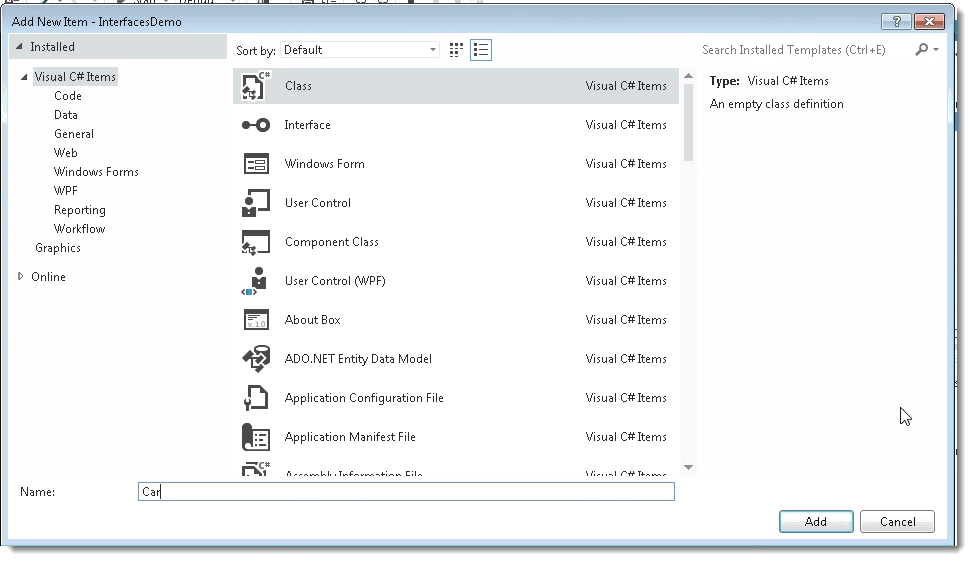Select the Windows Forms category
Image resolution: width=972 pixels, height=561 pixels.
point(96,172)
